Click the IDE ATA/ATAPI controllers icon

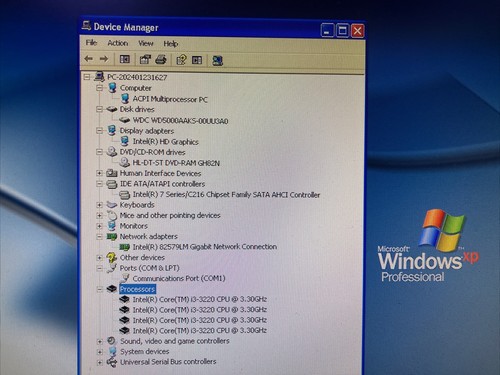point(112,184)
